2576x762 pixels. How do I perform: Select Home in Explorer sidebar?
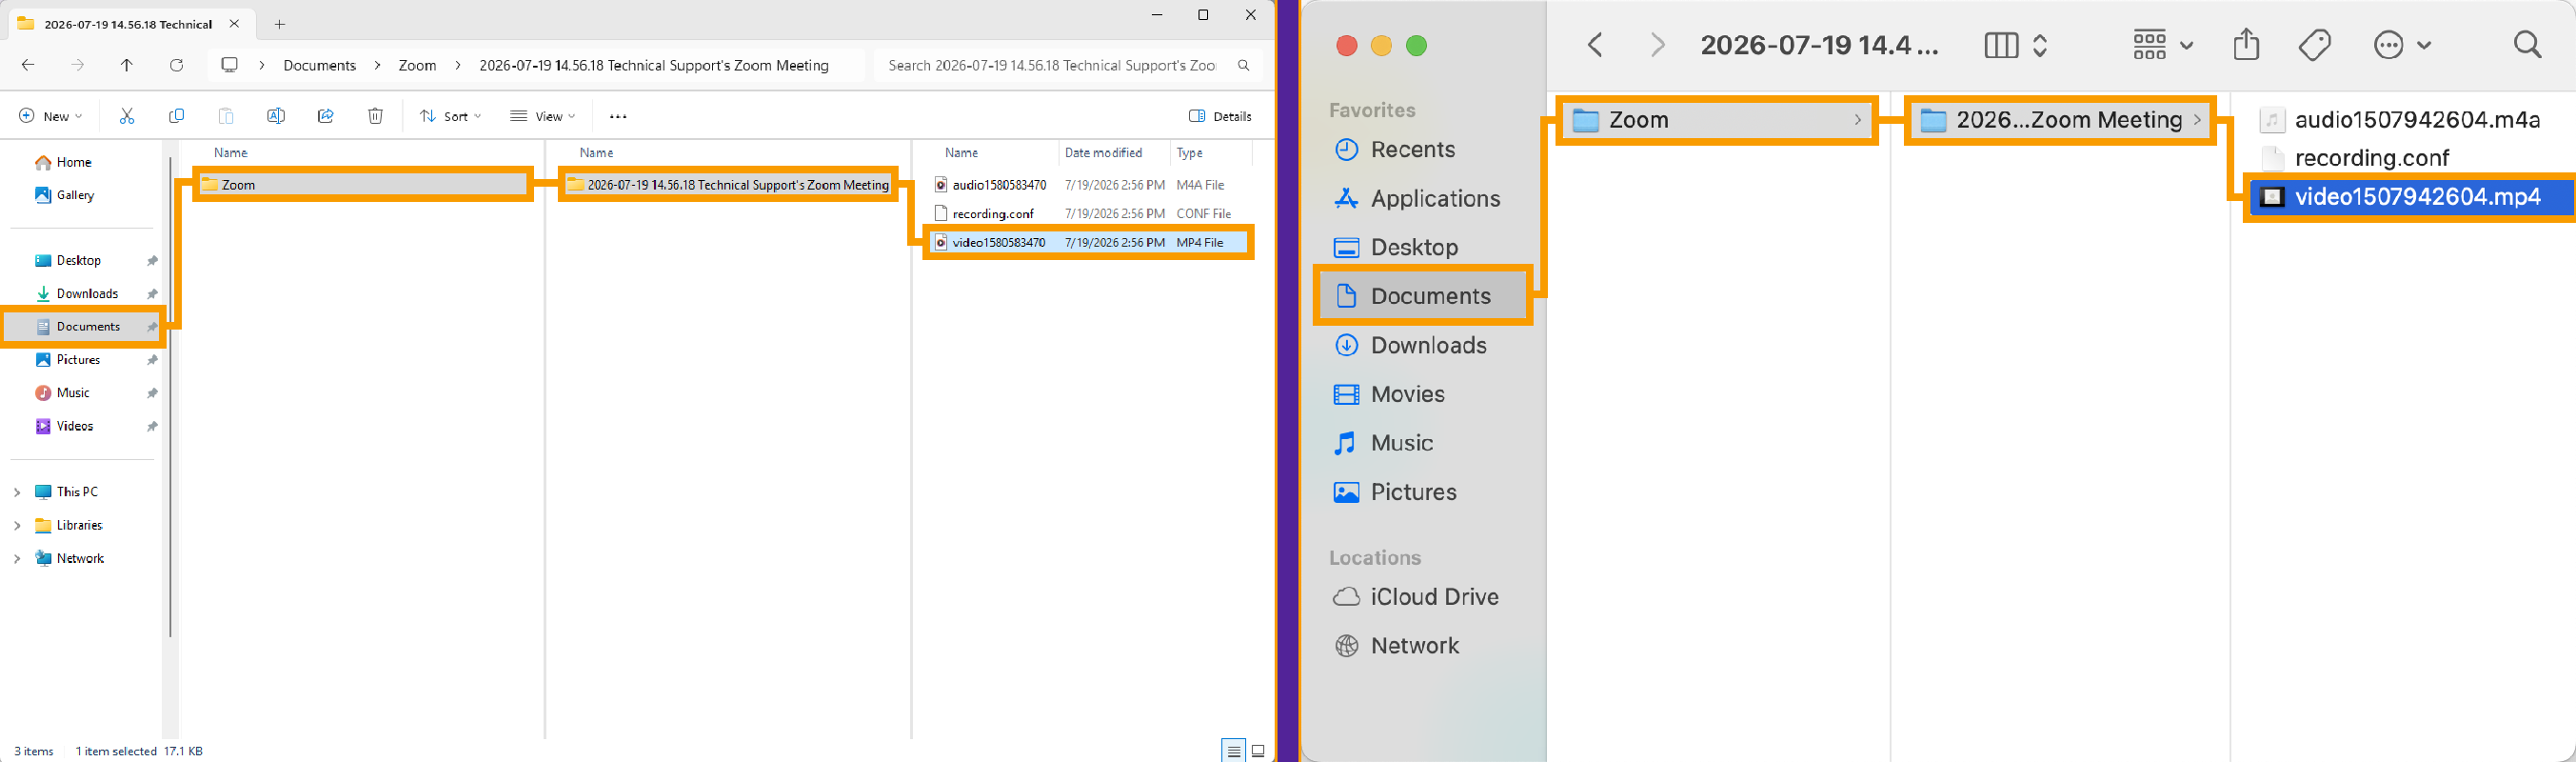tap(63, 162)
